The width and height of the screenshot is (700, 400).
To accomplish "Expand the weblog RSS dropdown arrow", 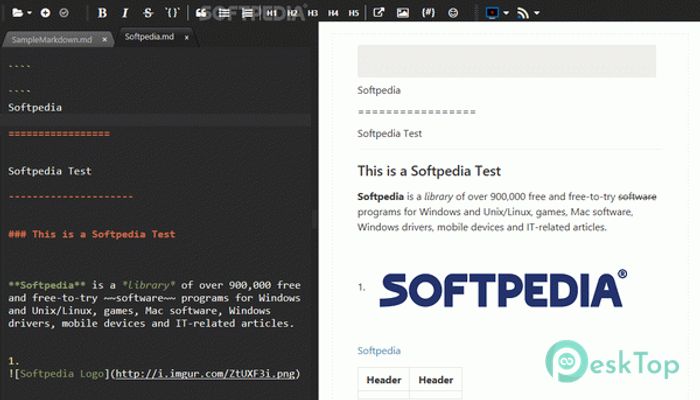I will [x=537, y=13].
